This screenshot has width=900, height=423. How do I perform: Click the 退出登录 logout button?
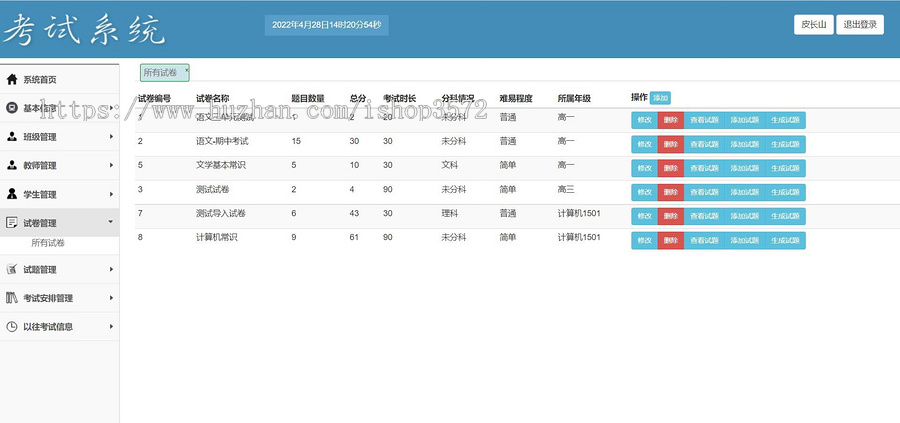[x=859, y=25]
